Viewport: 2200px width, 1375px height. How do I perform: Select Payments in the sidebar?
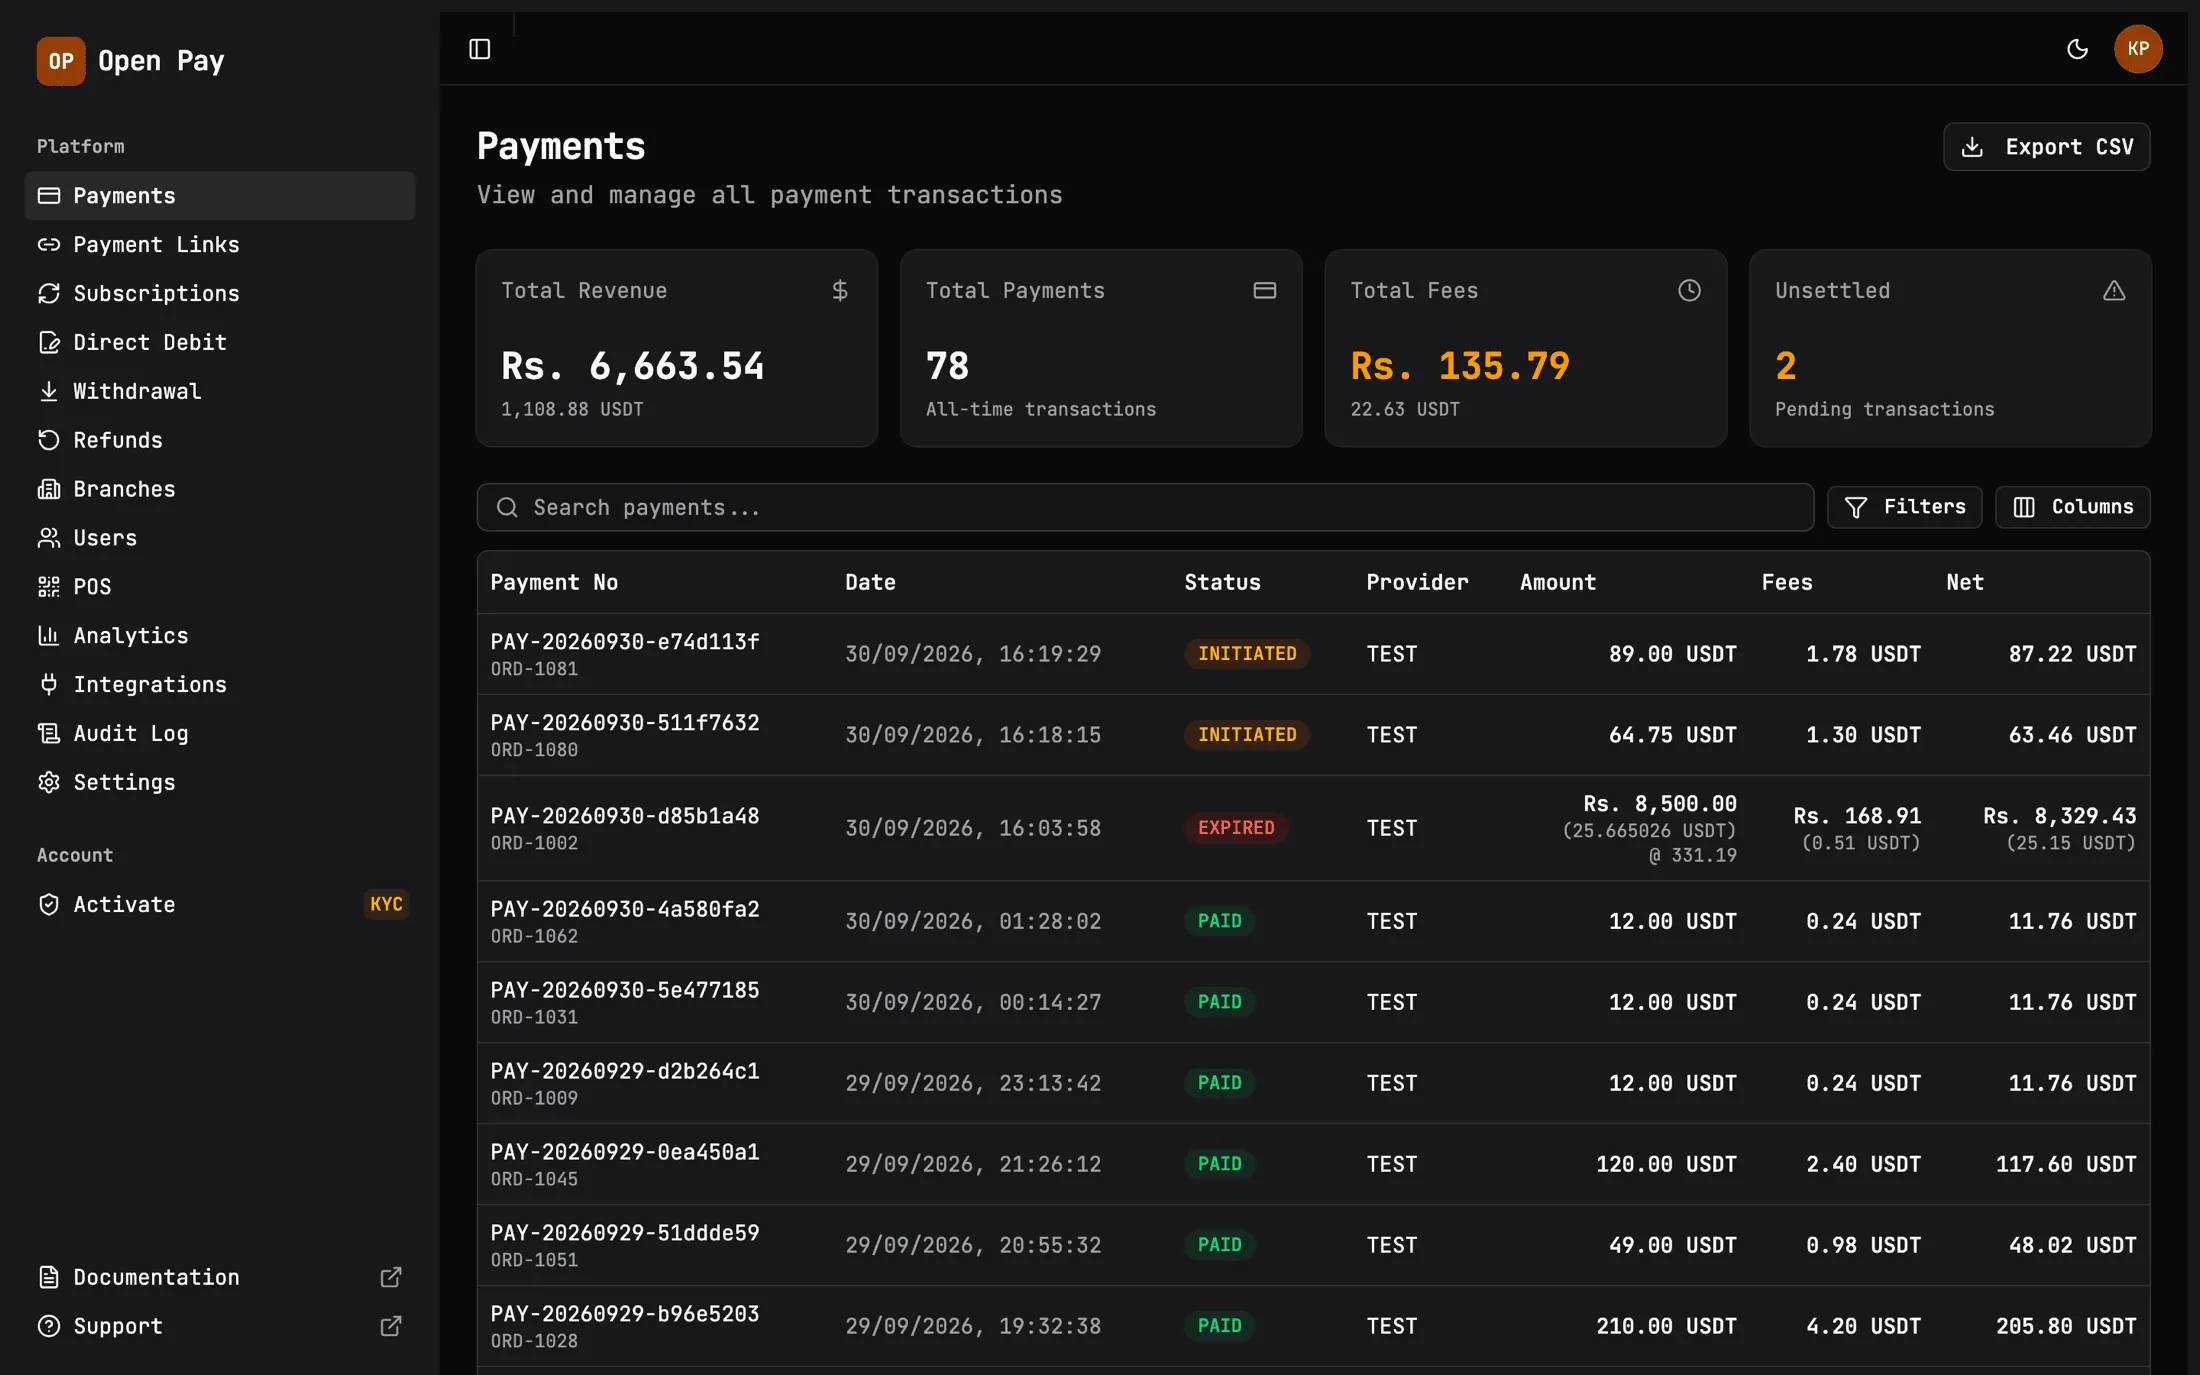coord(220,196)
